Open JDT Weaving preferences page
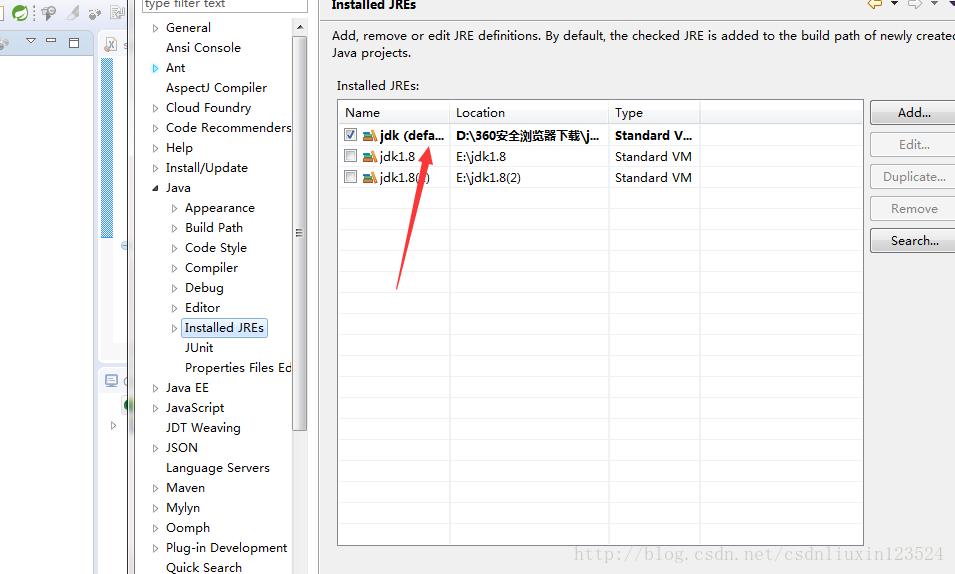The width and height of the screenshot is (955, 574). [x=203, y=428]
